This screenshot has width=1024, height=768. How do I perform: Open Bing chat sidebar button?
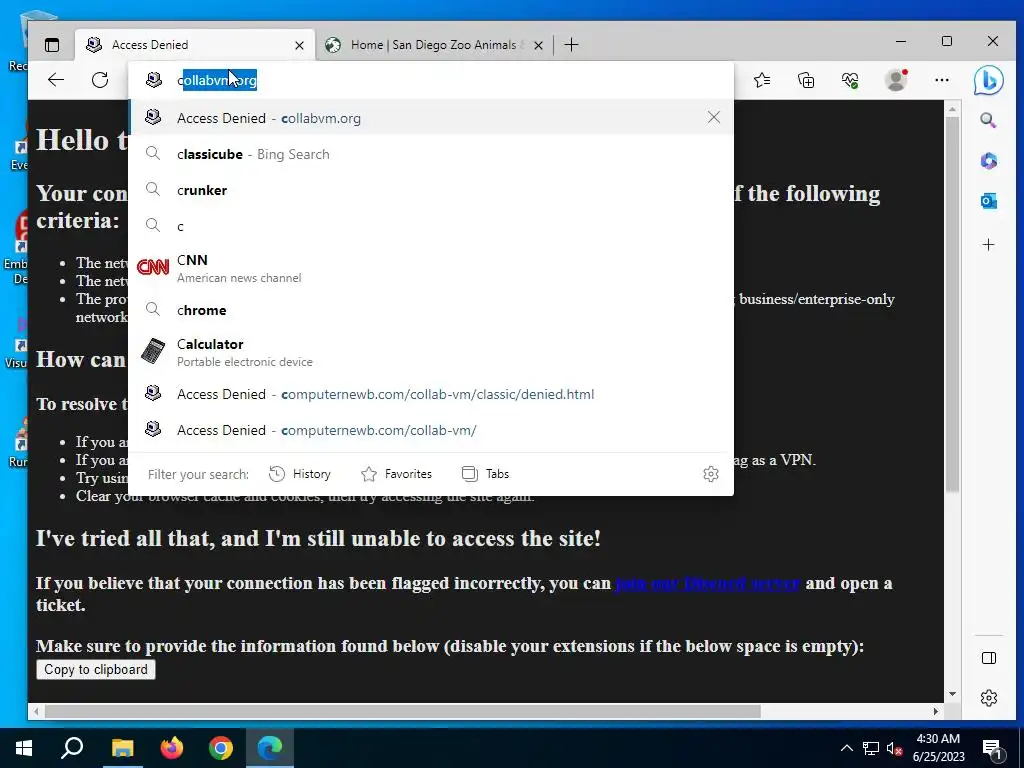coord(988,81)
